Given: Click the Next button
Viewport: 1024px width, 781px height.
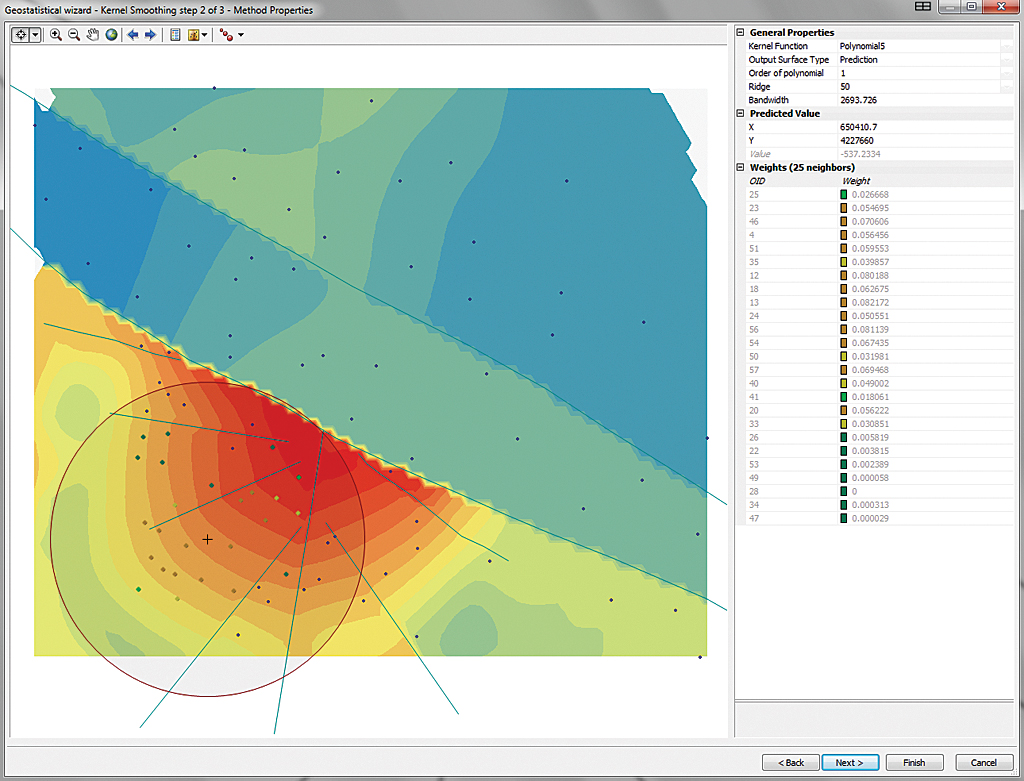Looking at the screenshot, I should [849, 762].
